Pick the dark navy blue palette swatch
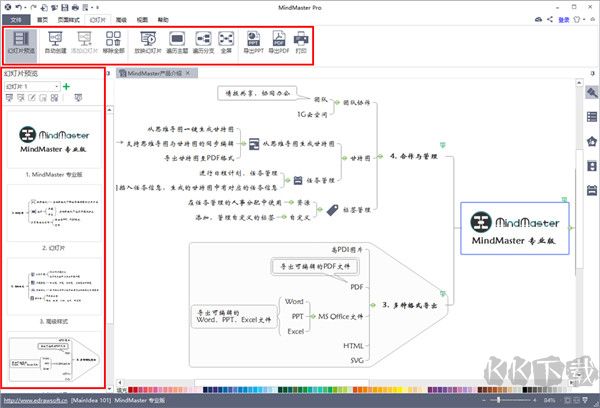 pos(205,390)
